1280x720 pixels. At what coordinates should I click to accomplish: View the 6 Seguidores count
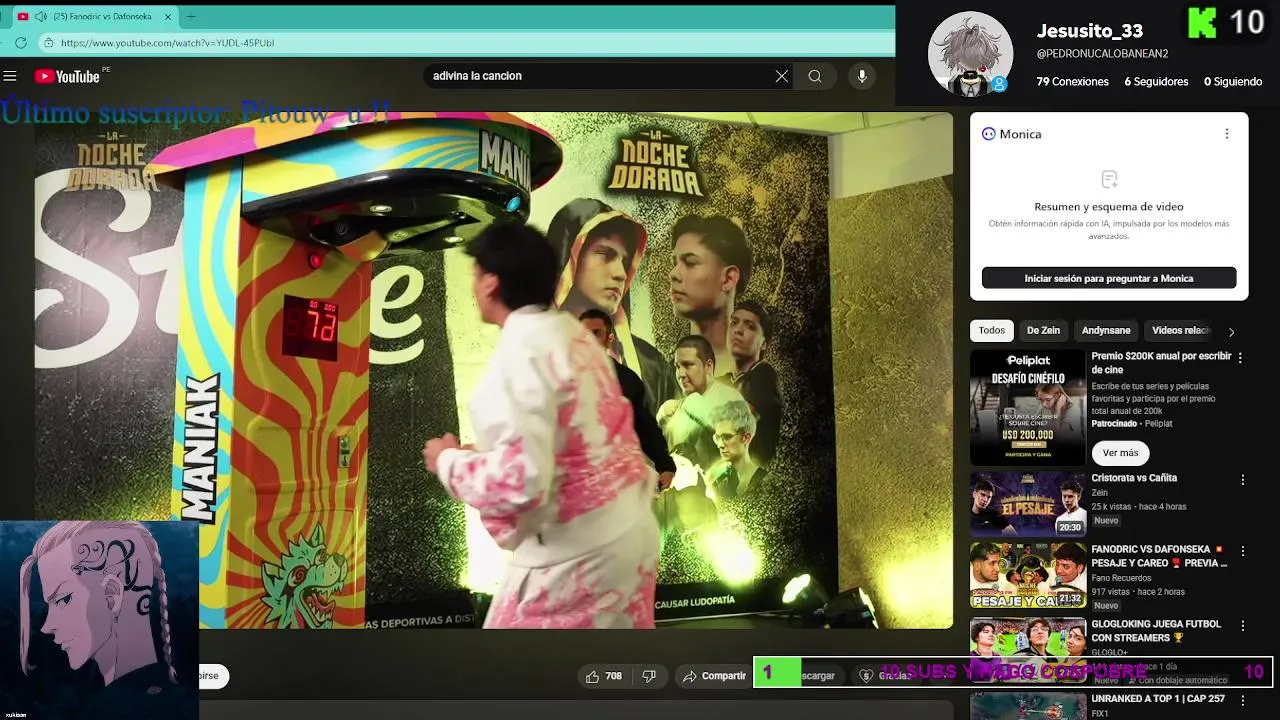click(x=1156, y=82)
